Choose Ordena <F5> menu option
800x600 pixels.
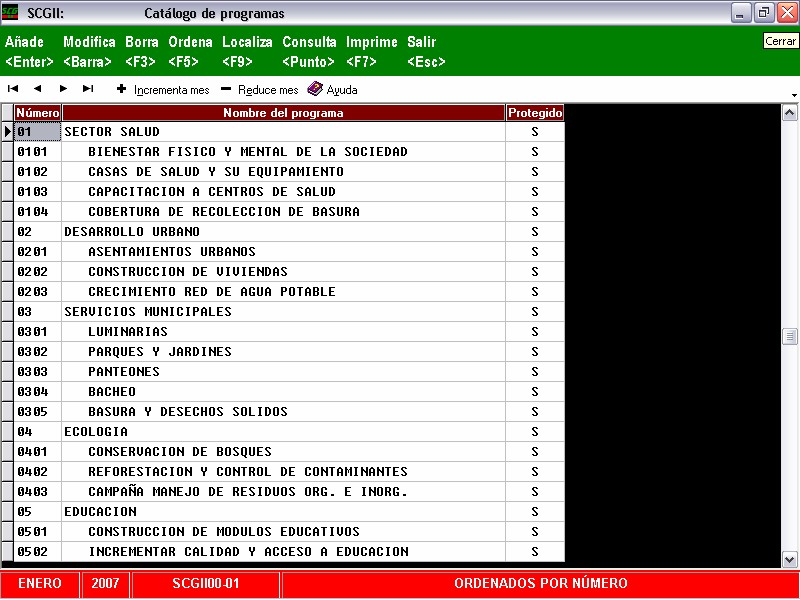tap(190, 52)
